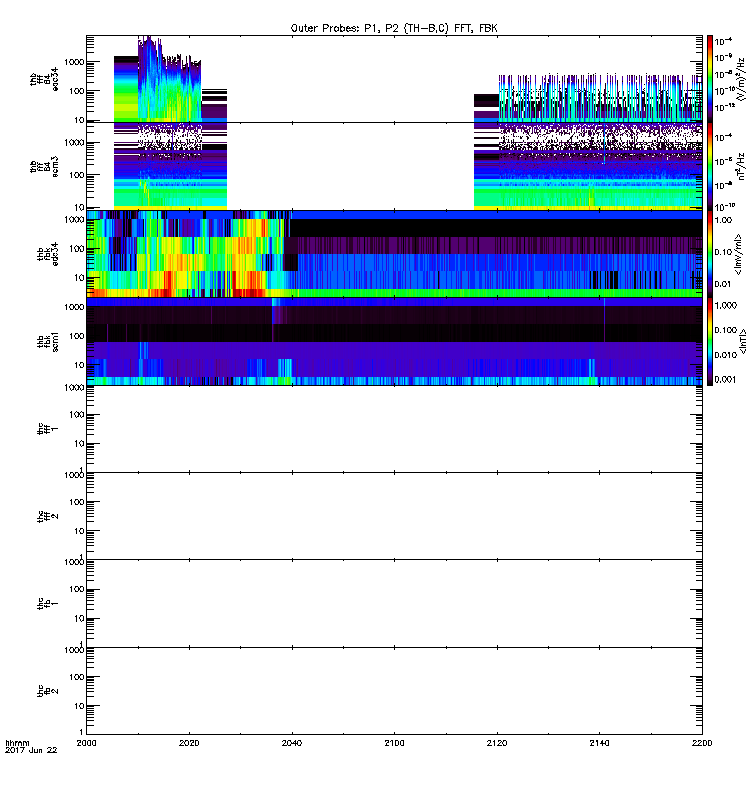Click the '<|mV/m|>' unit label

point(739,254)
